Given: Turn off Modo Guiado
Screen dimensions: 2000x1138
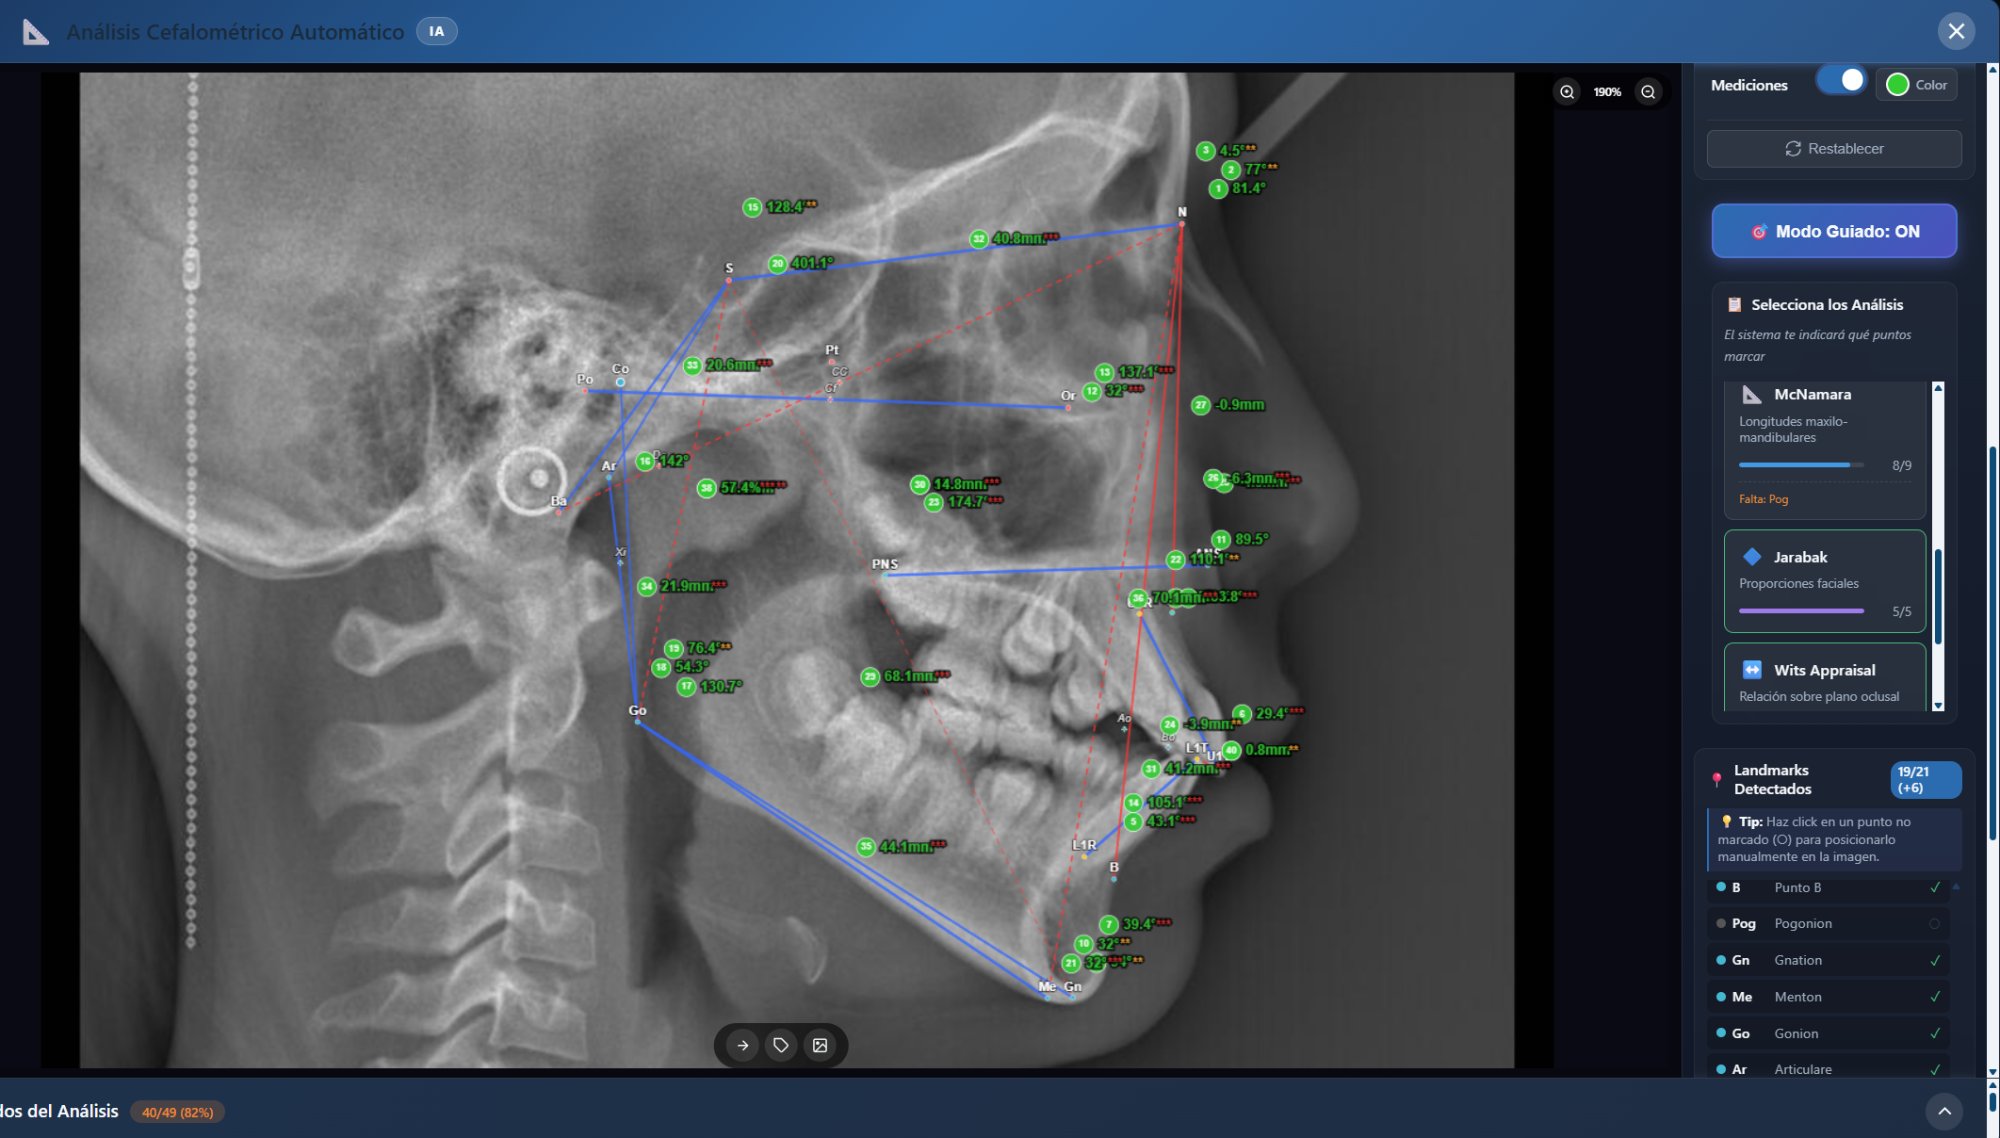Looking at the screenshot, I should [1834, 231].
